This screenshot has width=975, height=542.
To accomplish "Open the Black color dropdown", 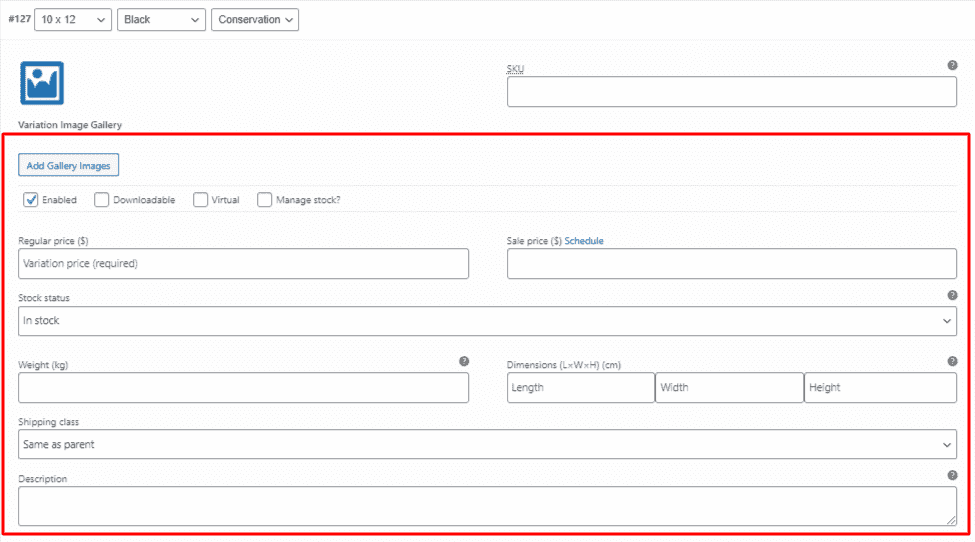I will tap(161, 19).
